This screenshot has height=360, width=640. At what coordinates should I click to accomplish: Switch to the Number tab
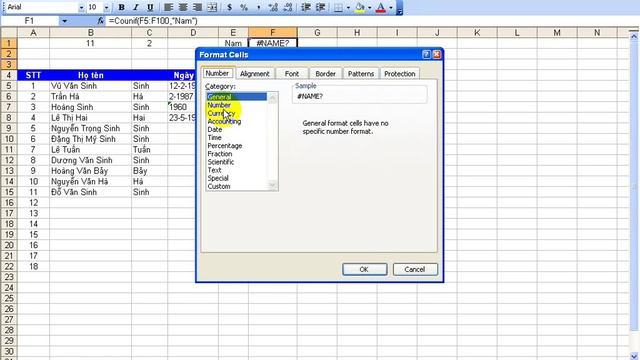217,73
